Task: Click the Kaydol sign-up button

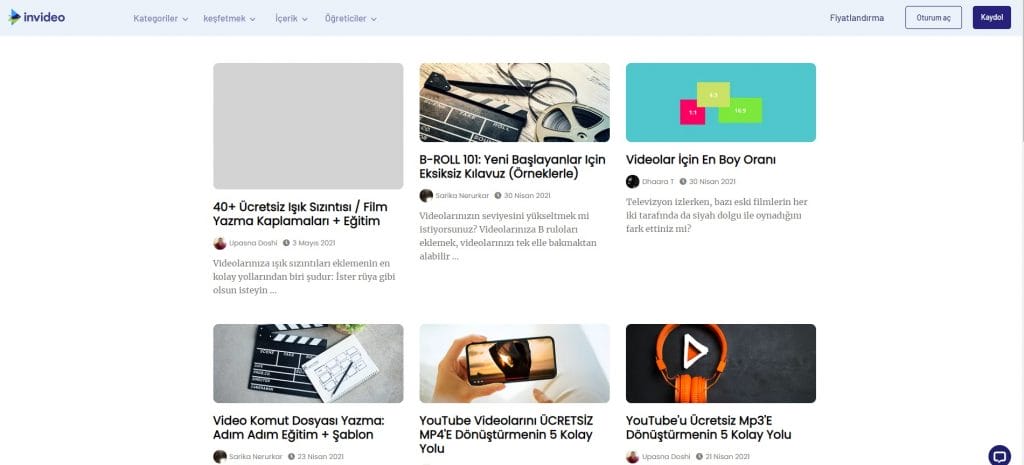Action: click(x=991, y=18)
